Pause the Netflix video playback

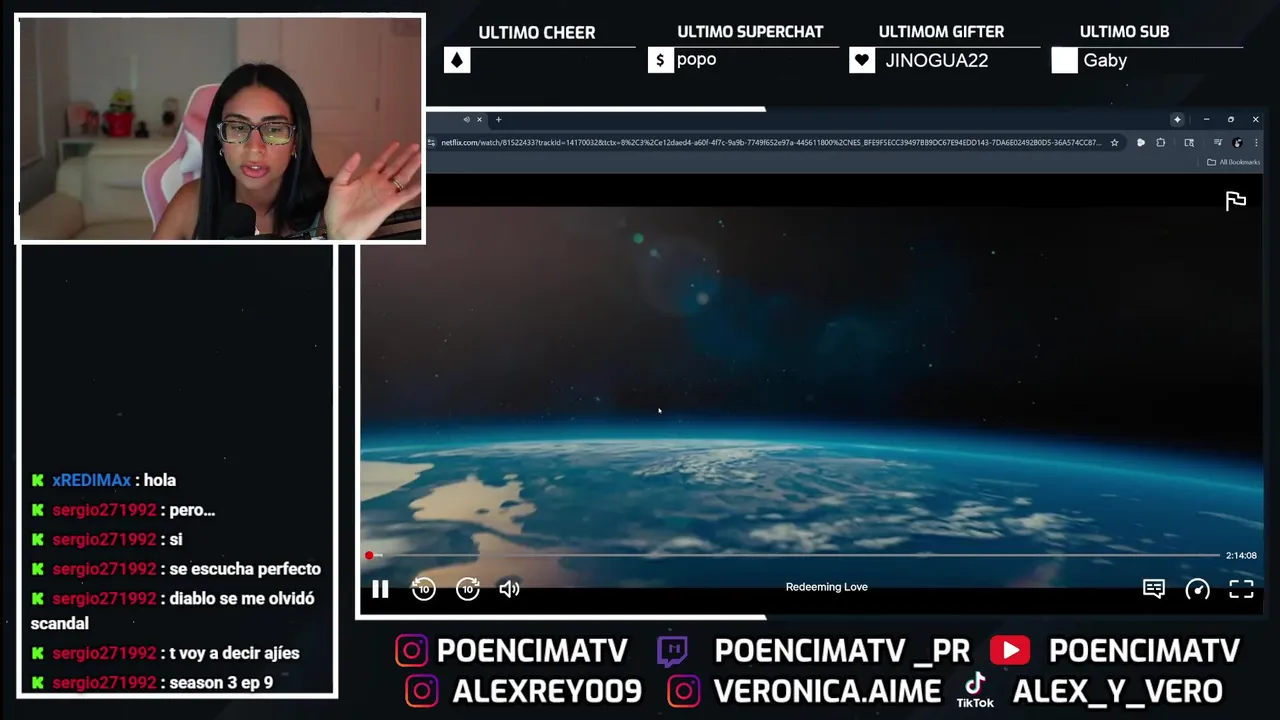(380, 589)
